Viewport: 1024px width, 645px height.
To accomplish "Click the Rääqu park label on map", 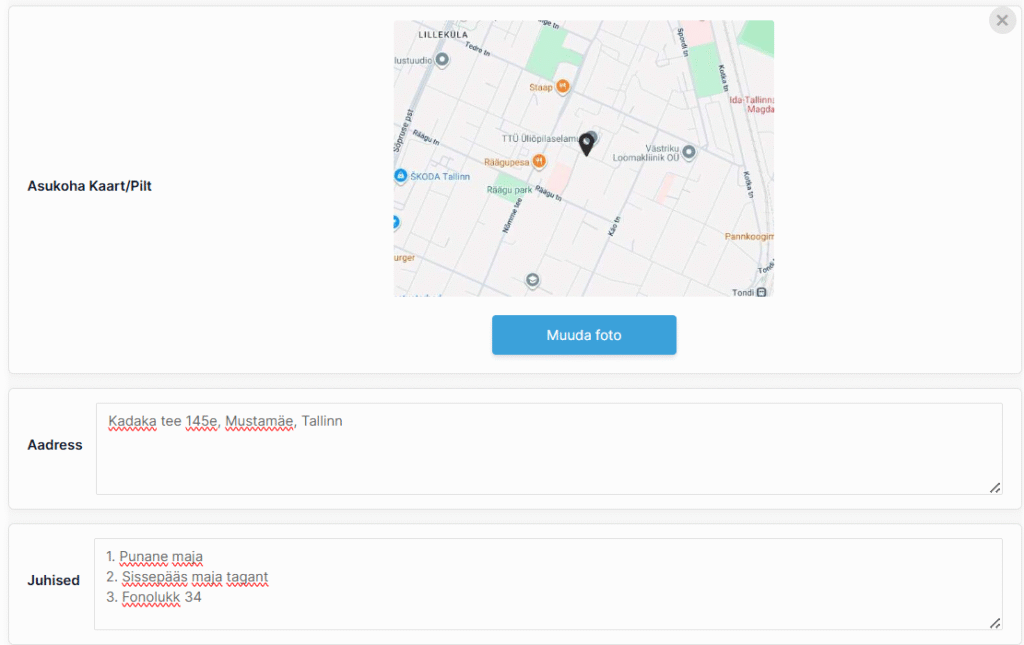I will pos(510,188).
